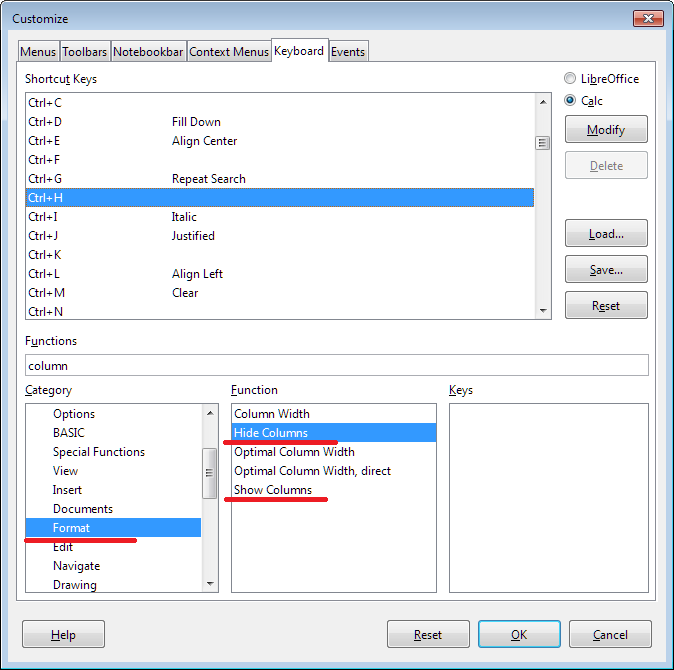
Task: Open the Toolbars tab
Action: (85, 52)
